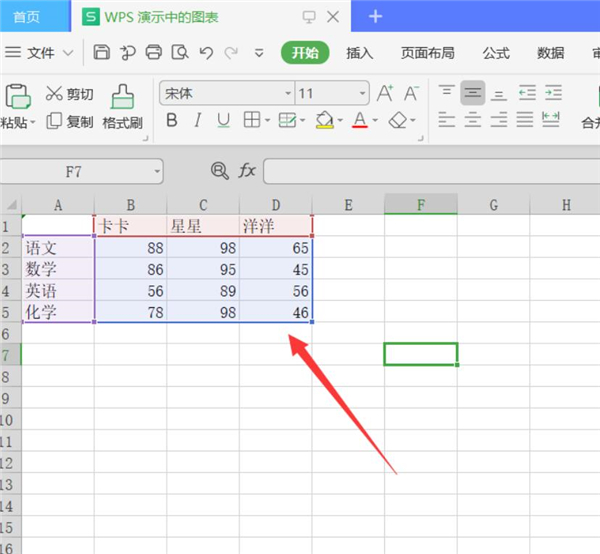Open the 插入 ribbon tab

pyautogui.click(x=359, y=53)
